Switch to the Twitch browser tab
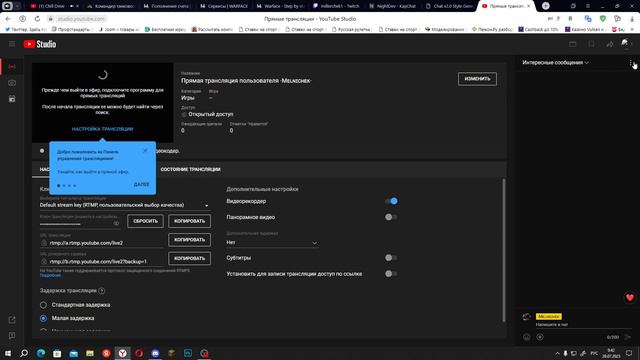The width and height of the screenshot is (640, 360). (x=337, y=6)
